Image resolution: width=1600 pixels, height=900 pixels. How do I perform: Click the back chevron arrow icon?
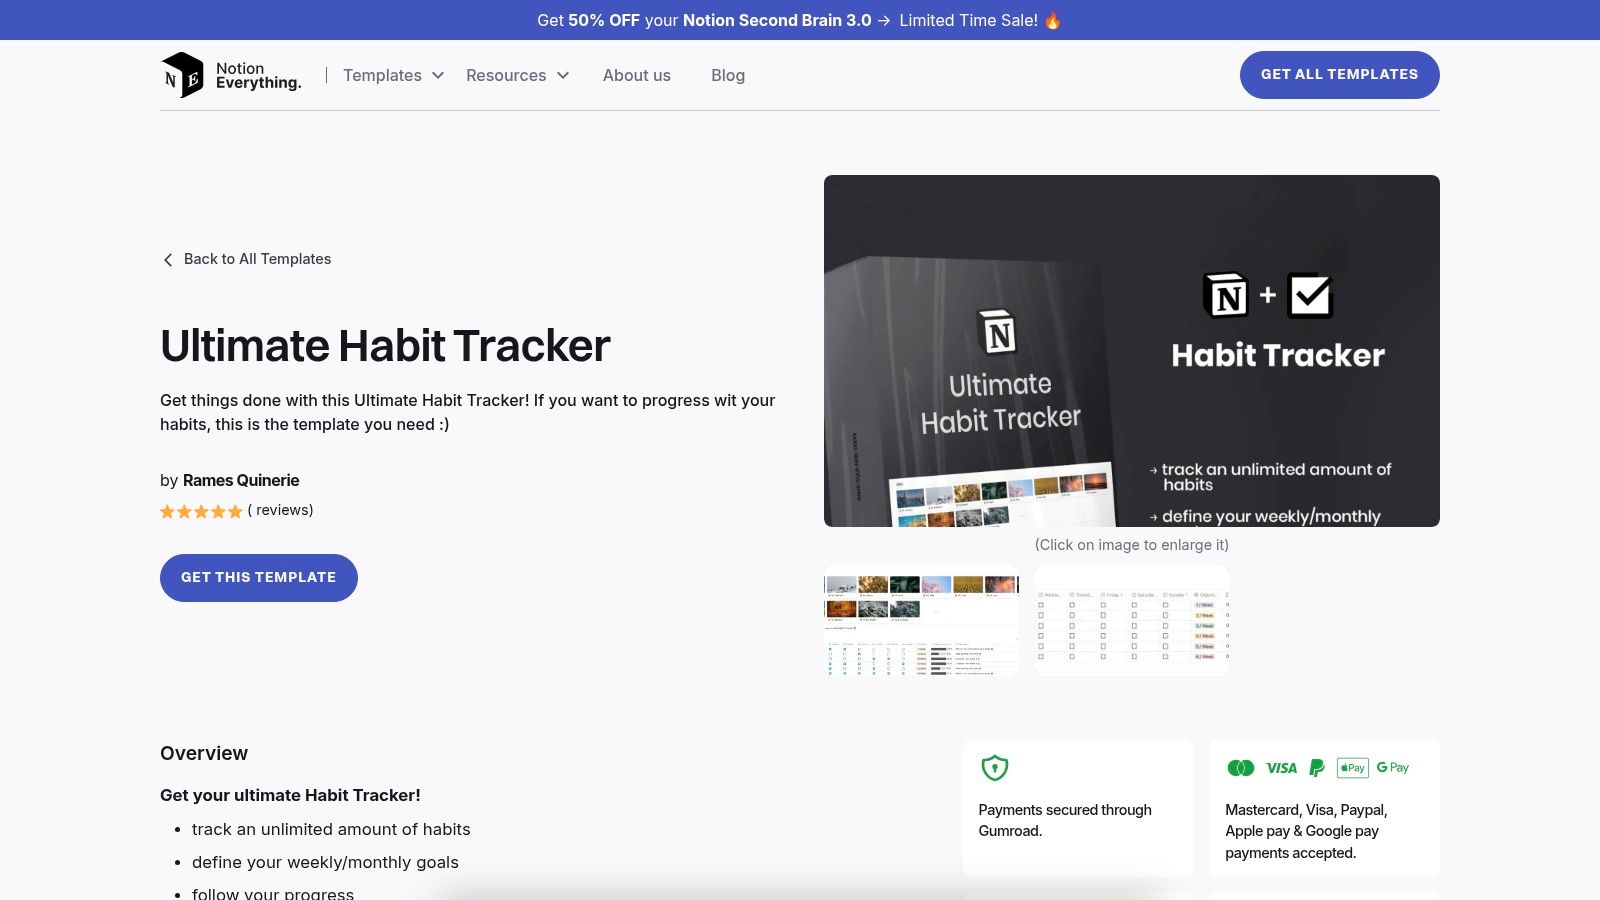[x=168, y=260]
